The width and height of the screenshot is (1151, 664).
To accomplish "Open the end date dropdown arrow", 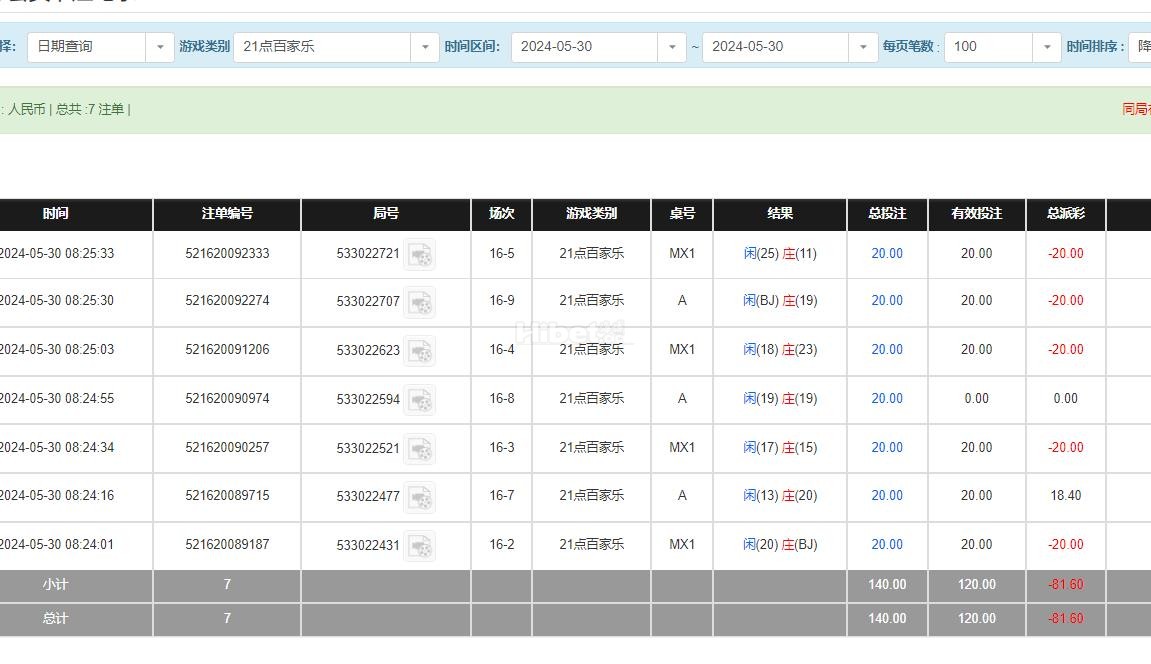I will tap(863, 47).
